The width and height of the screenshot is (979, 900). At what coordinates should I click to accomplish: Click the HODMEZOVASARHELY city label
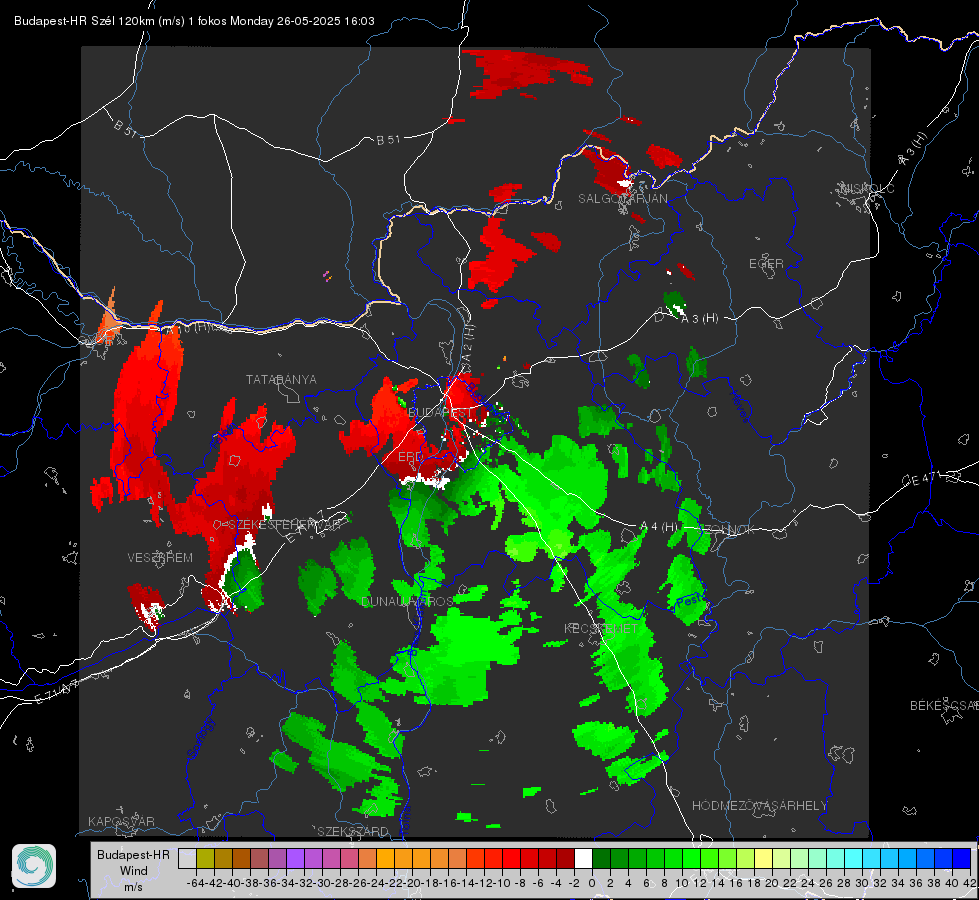[x=759, y=806]
